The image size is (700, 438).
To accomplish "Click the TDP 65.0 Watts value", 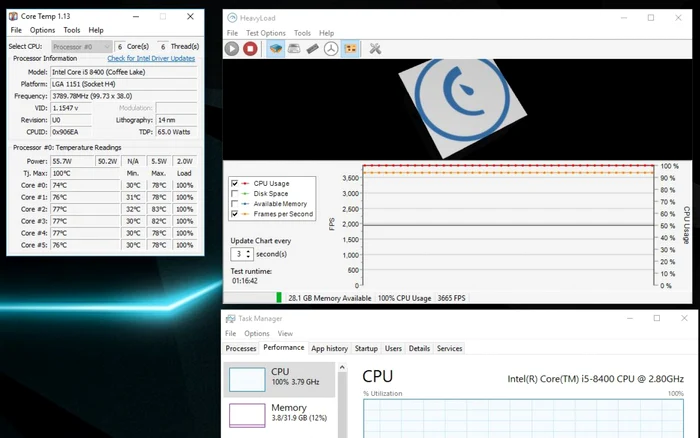I will pyautogui.click(x=176, y=132).
